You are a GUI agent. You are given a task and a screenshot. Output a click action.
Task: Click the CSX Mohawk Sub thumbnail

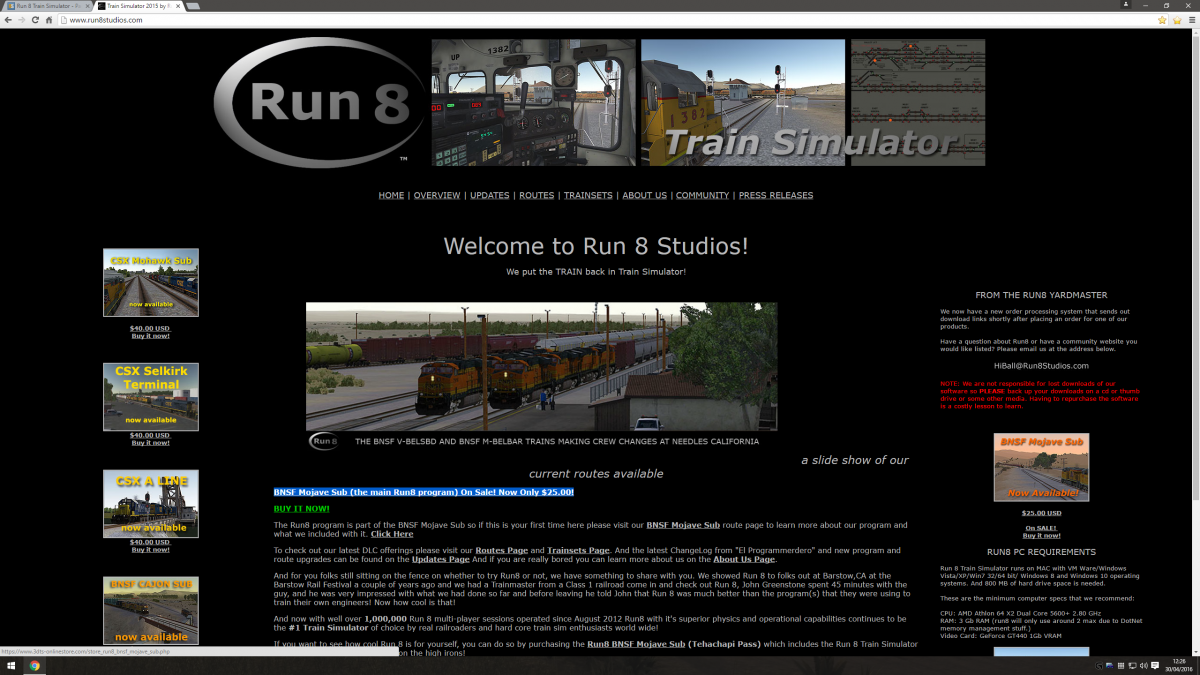[x=151, y=283]
